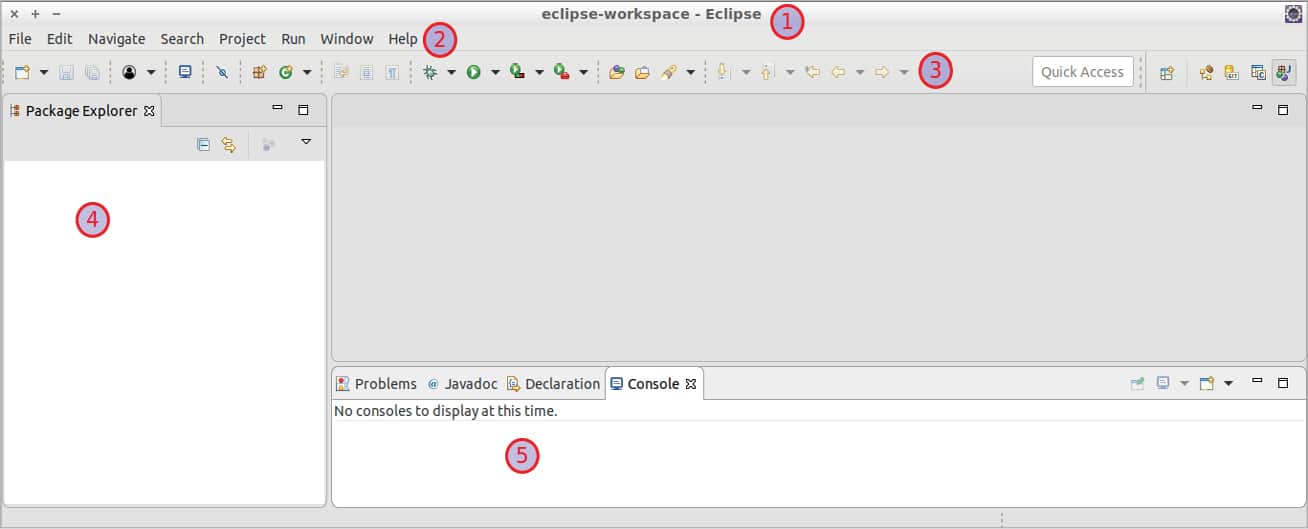Click the Coverage run icon
1308x529 pixels.
pos(518,72)
